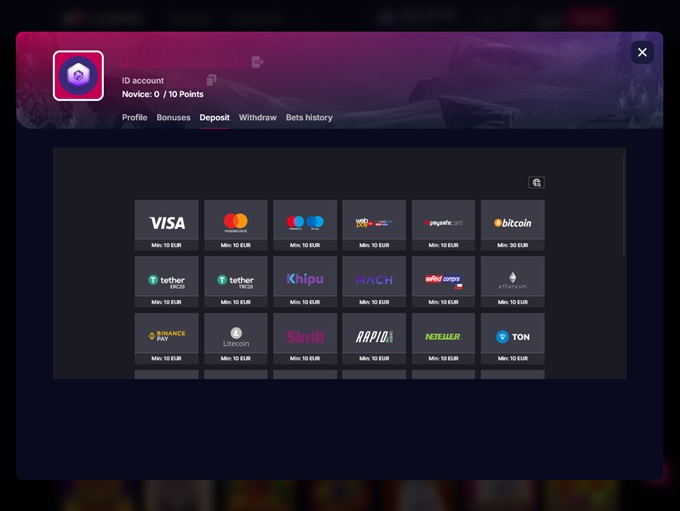The image size is (680, 511).
Task: Choose Ethereum deposit option
Action: click(512, 280)
